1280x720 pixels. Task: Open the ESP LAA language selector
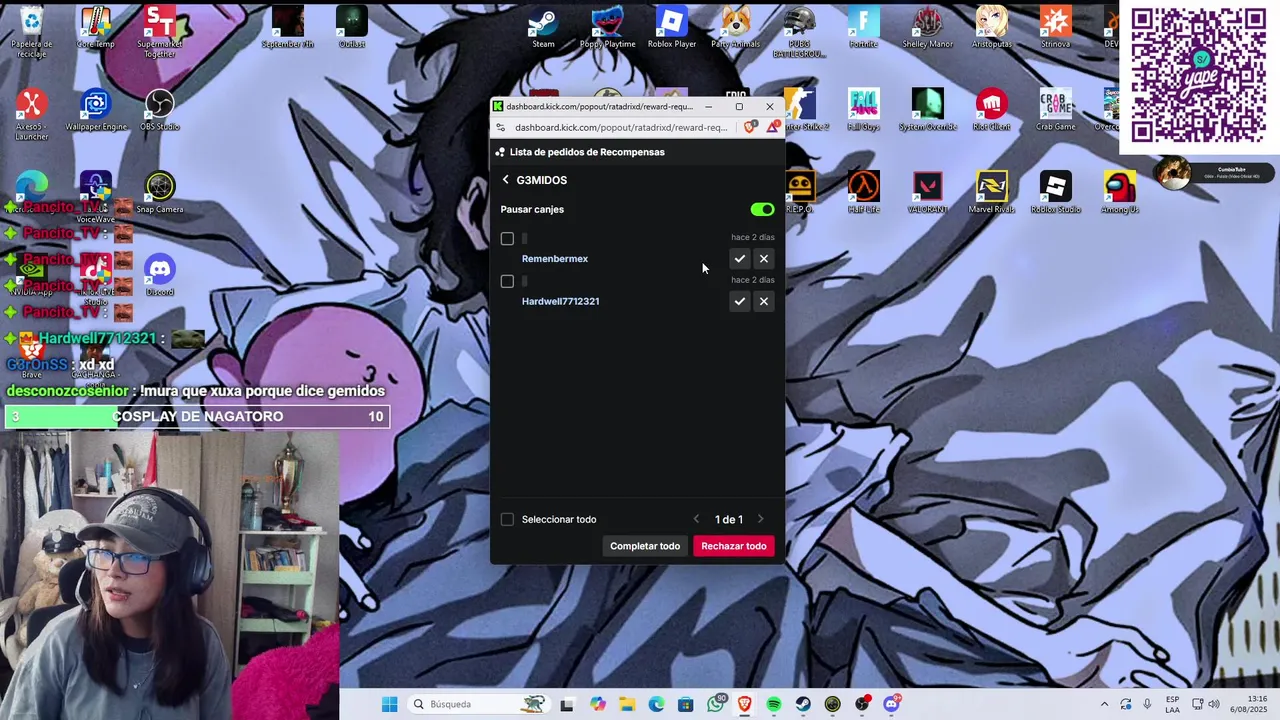point(1172,704)
